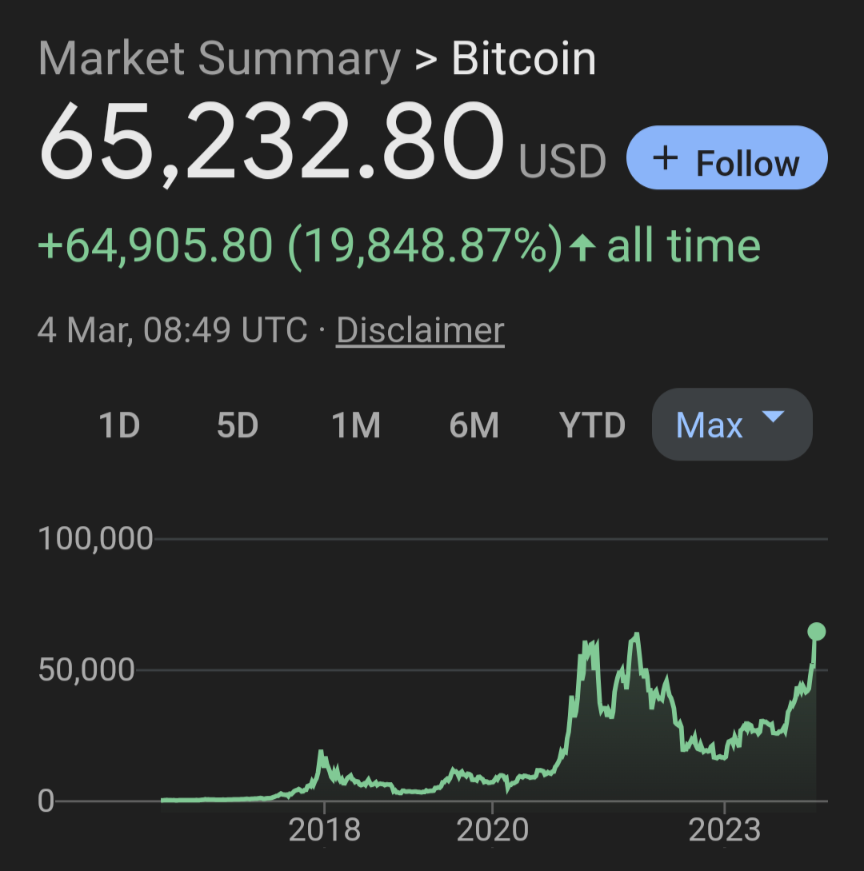The height and width of the screenshot is (871, 864).
Task: Click the plus icon on the Follow button
Action: click(665, 158)
